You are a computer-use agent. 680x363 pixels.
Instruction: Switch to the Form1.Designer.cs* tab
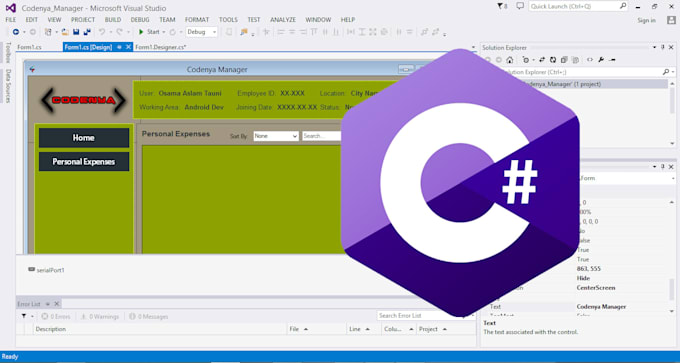160,47
